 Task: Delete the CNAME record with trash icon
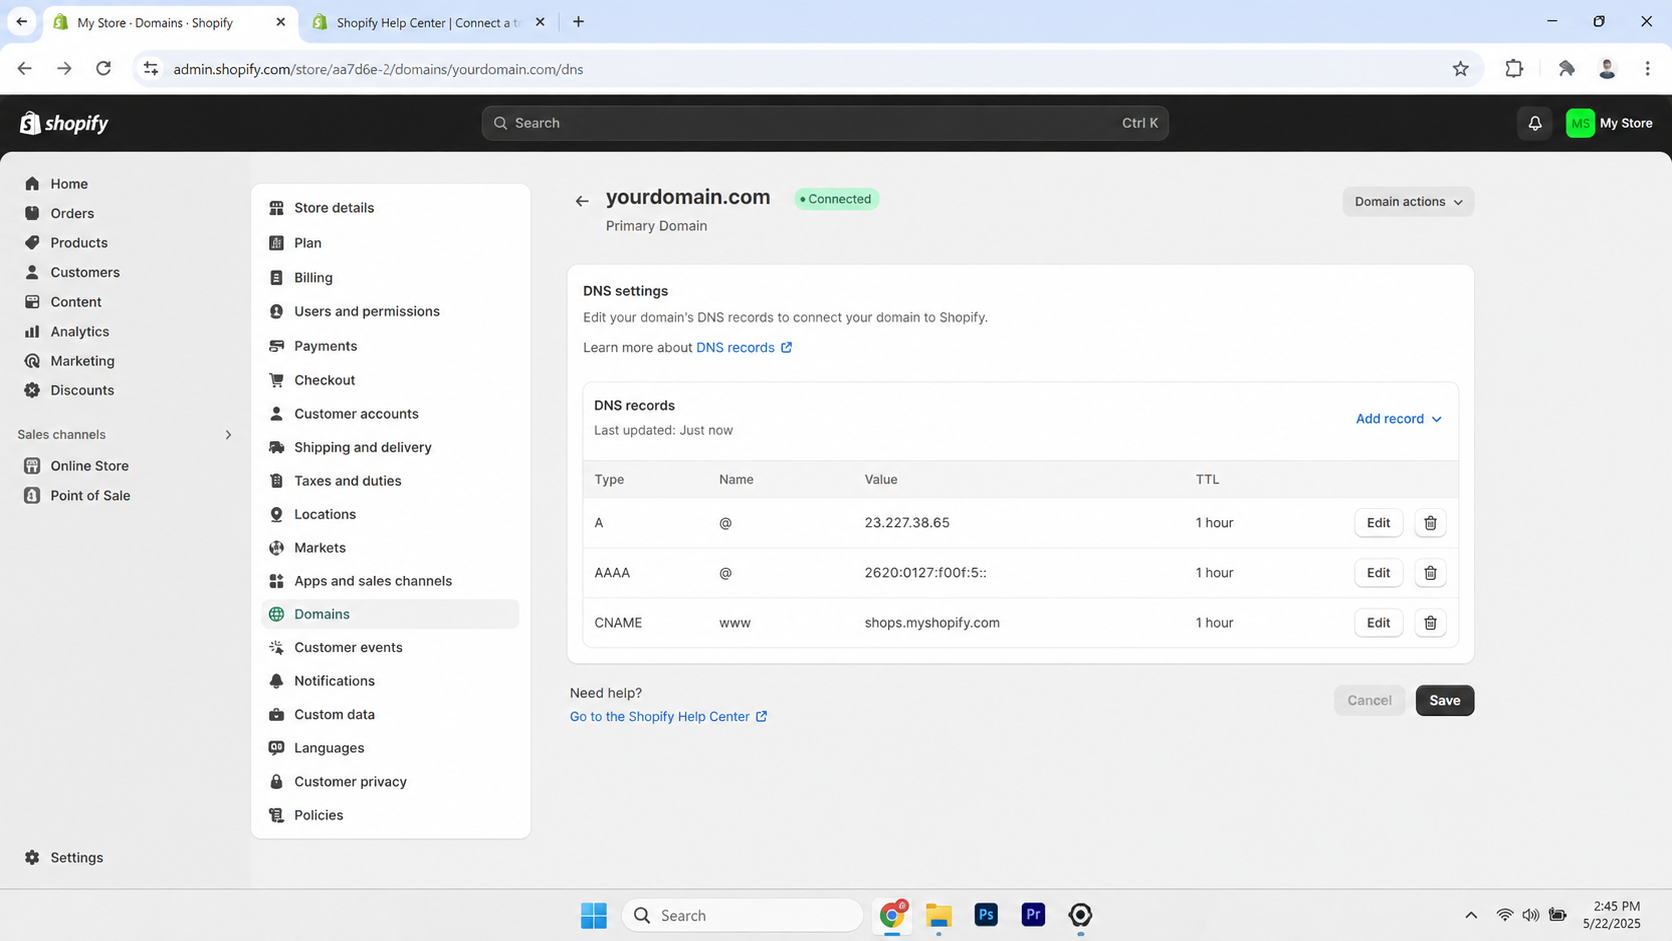(1430, 623)
